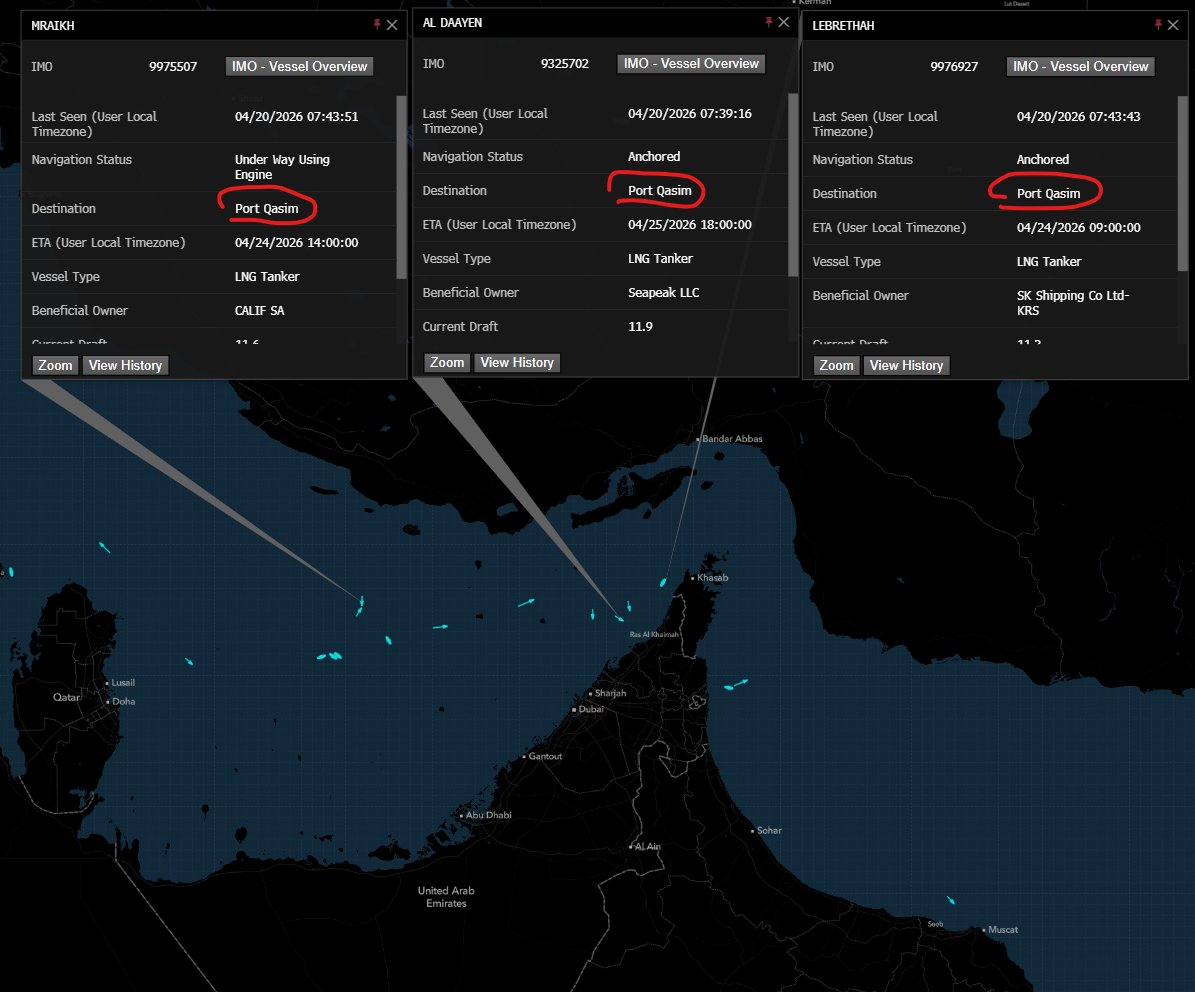Click the Al Ain map label

647,846
